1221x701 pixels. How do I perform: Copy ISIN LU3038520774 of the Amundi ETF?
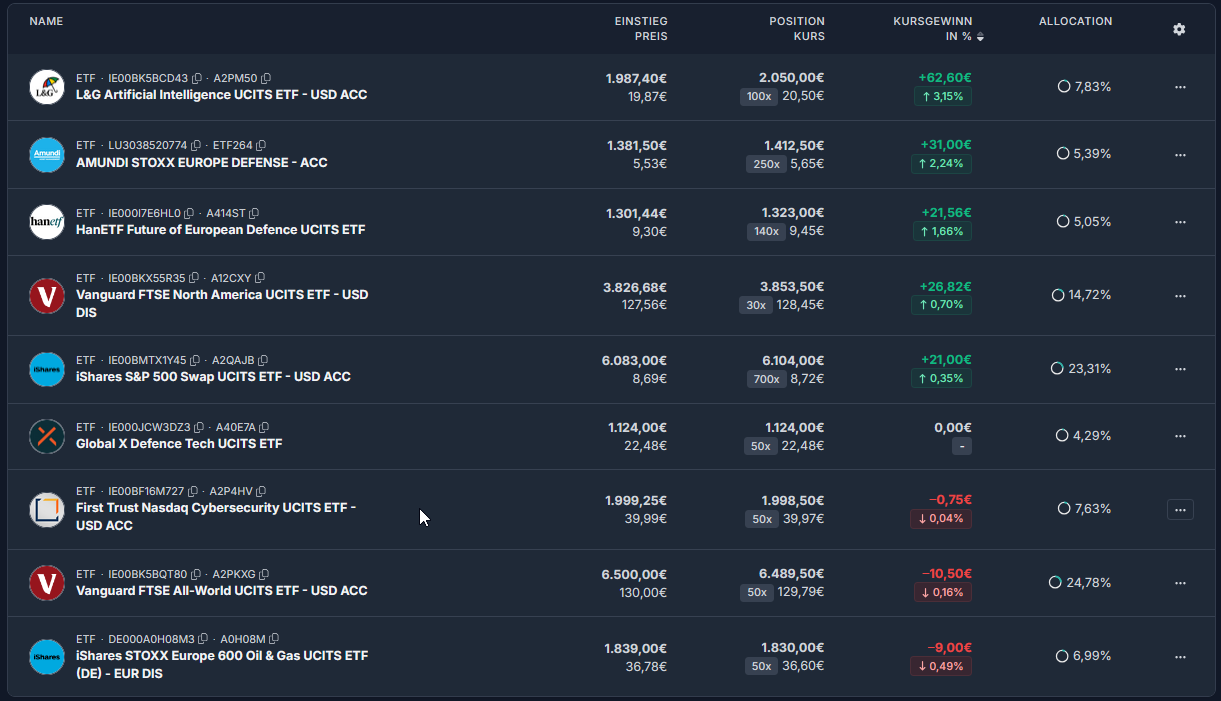point(196,146)
